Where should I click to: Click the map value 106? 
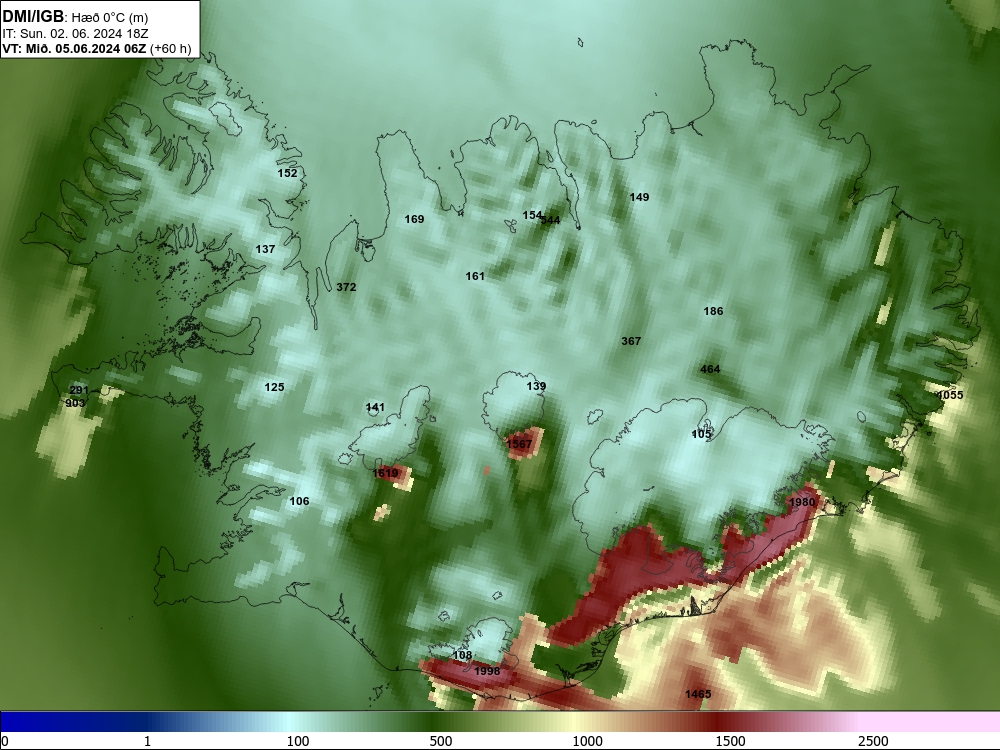pos(299,501)
